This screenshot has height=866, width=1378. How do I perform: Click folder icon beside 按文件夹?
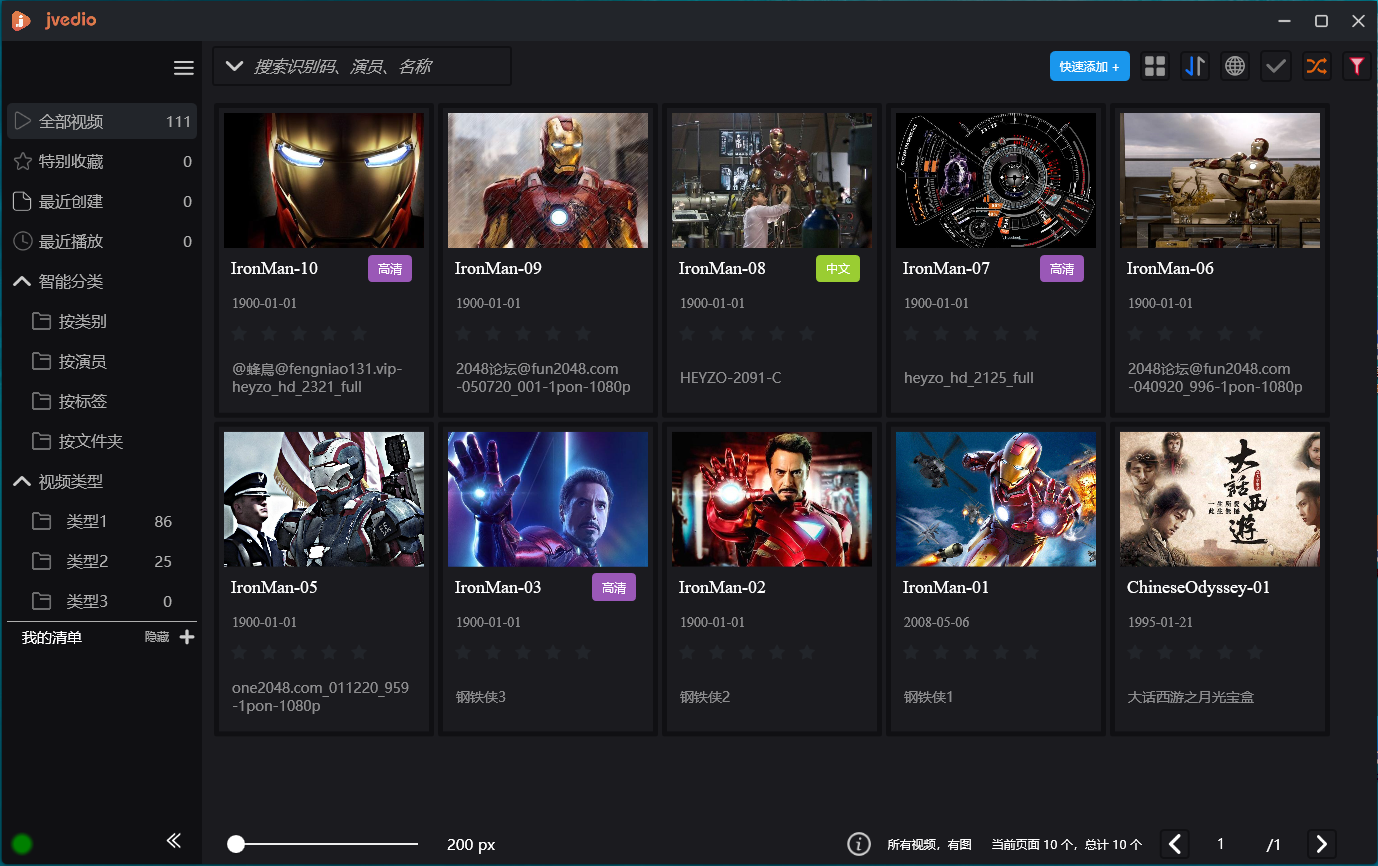pos(41,441)
